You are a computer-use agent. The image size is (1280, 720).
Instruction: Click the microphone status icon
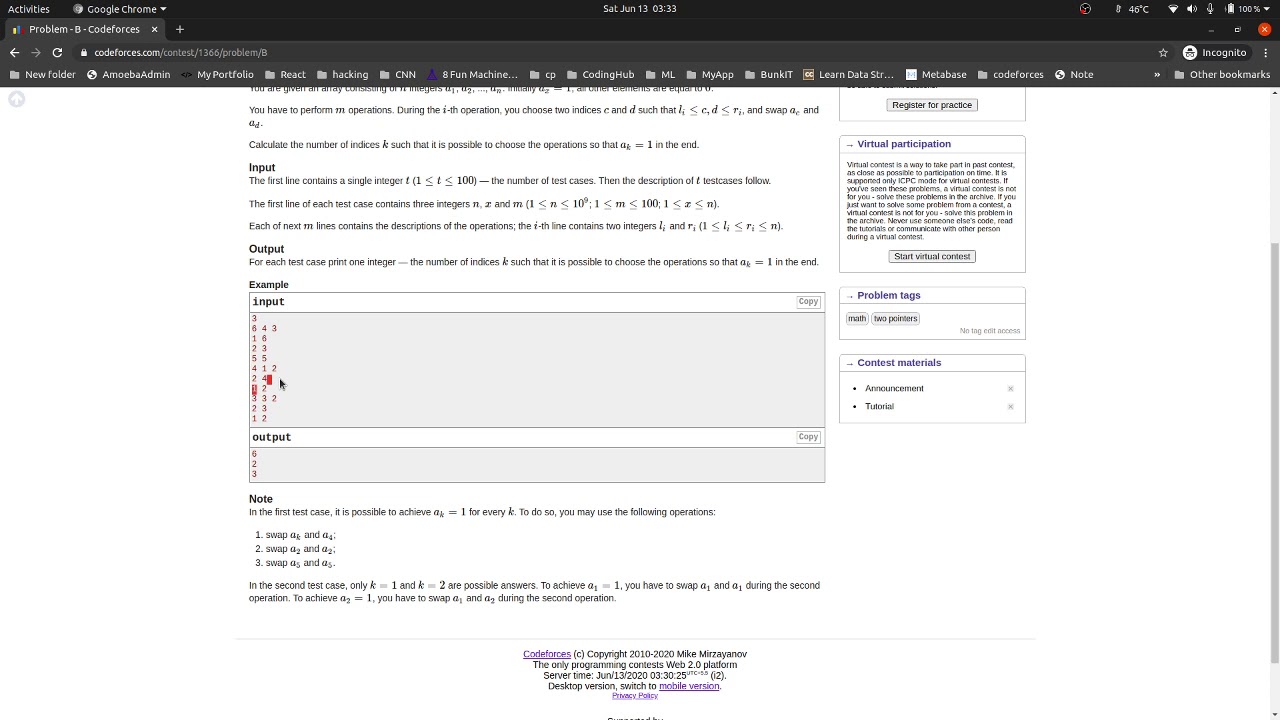pos(1210,9)
